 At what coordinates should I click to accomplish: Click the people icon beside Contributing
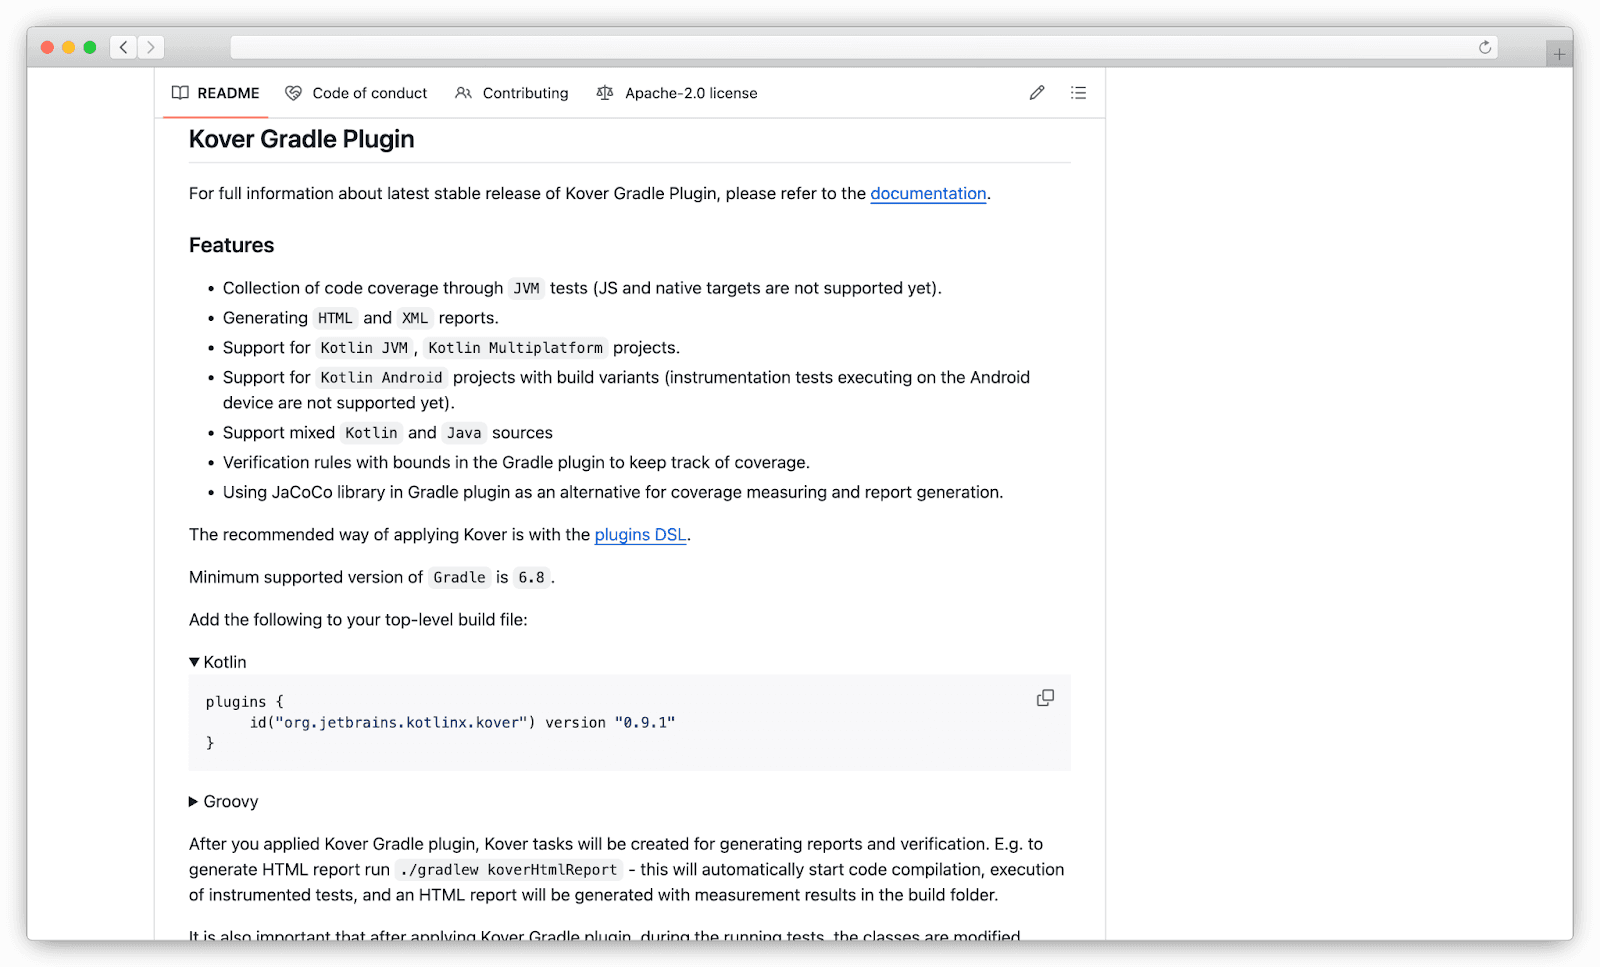click(463, 92)
